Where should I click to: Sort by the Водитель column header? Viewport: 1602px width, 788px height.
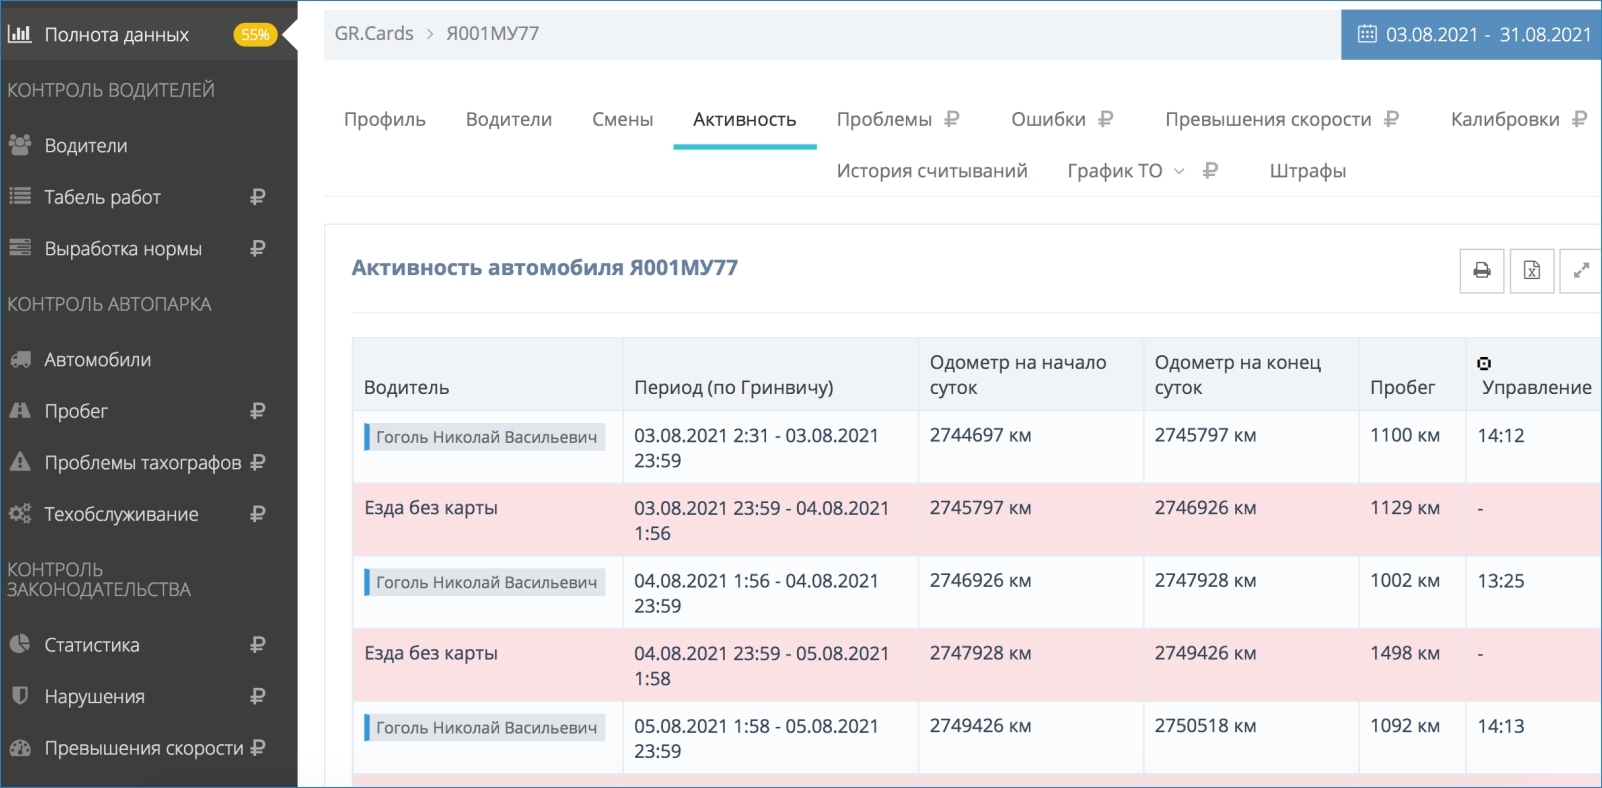[406, 387]
